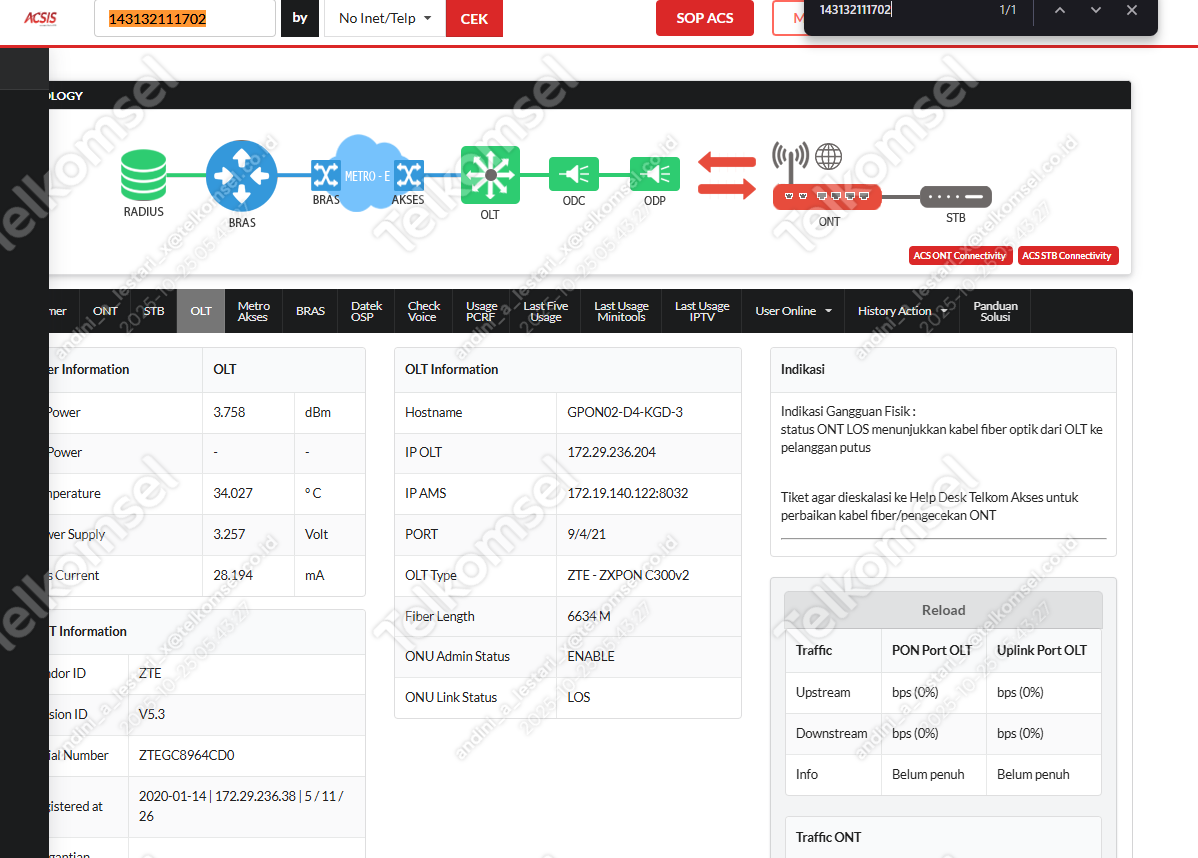Click the red CEK button
This screenshot has height=858, width=1198.
(474, 18)
